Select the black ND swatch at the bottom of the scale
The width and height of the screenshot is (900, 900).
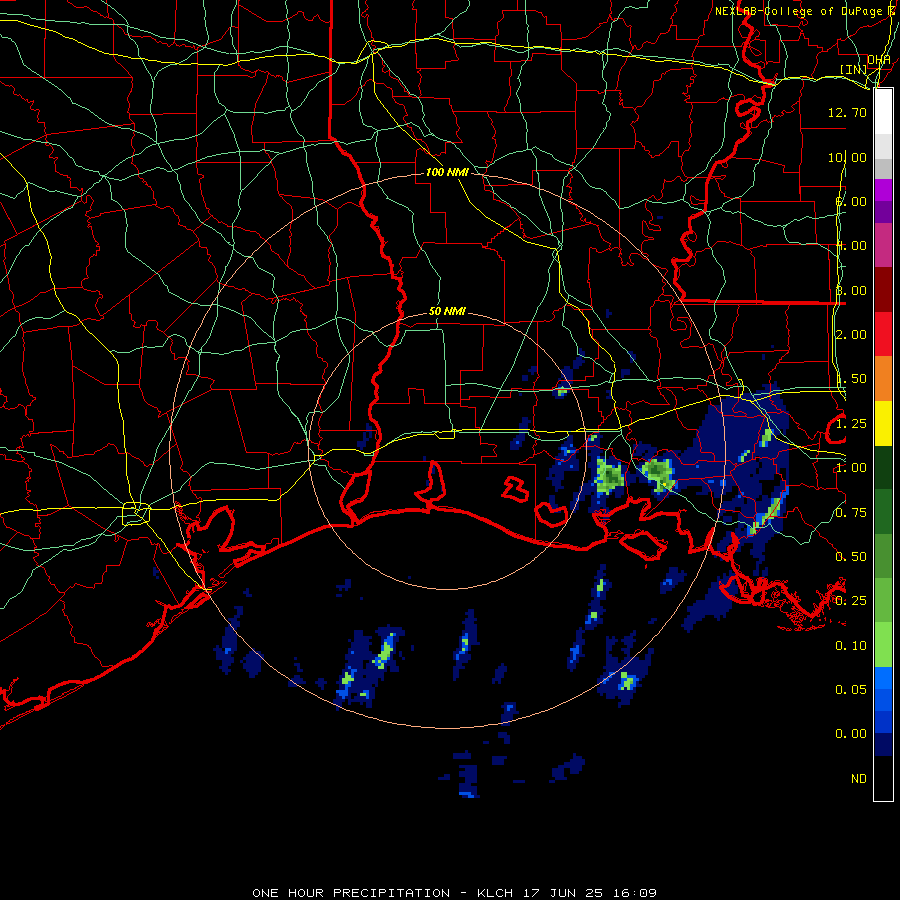[883, 778]
